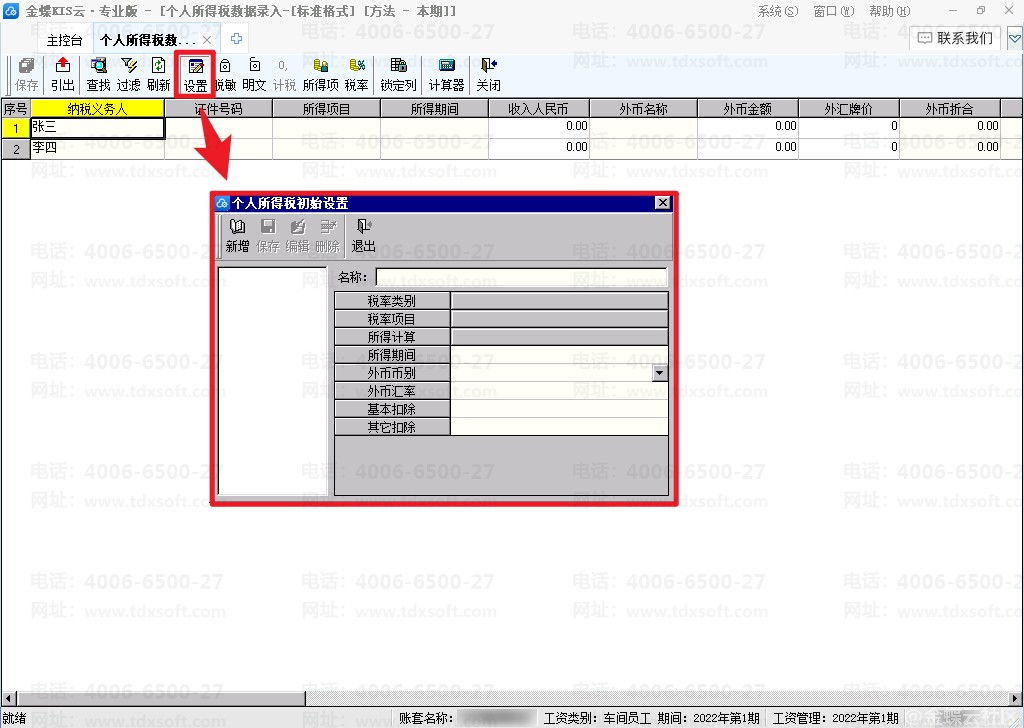Image resolution: width=1024 pixels, height=728 pixels.
Task: Select the 收入人民币 column header
Action: [539, 109]
